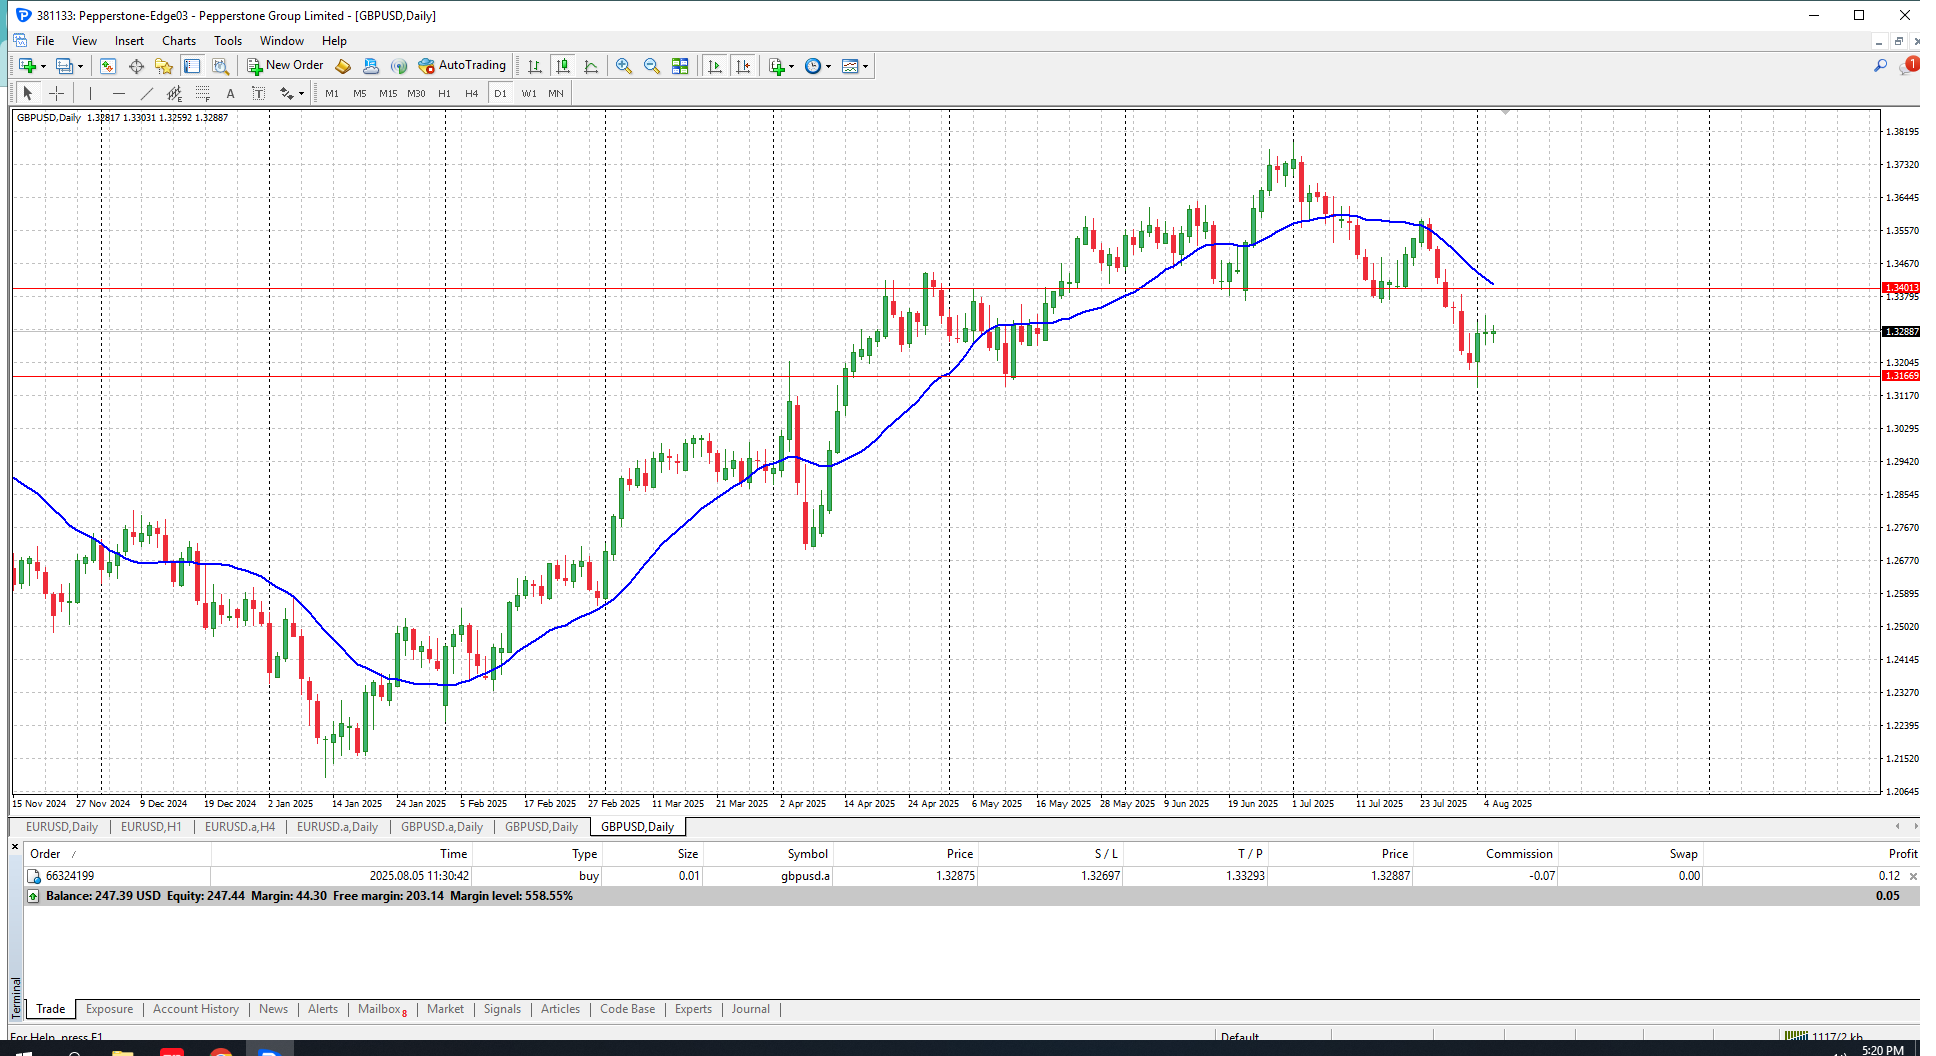Screen dimensions: 1936x1056
Task: Click the Tile Windows icon
Action: click(680, 66)
